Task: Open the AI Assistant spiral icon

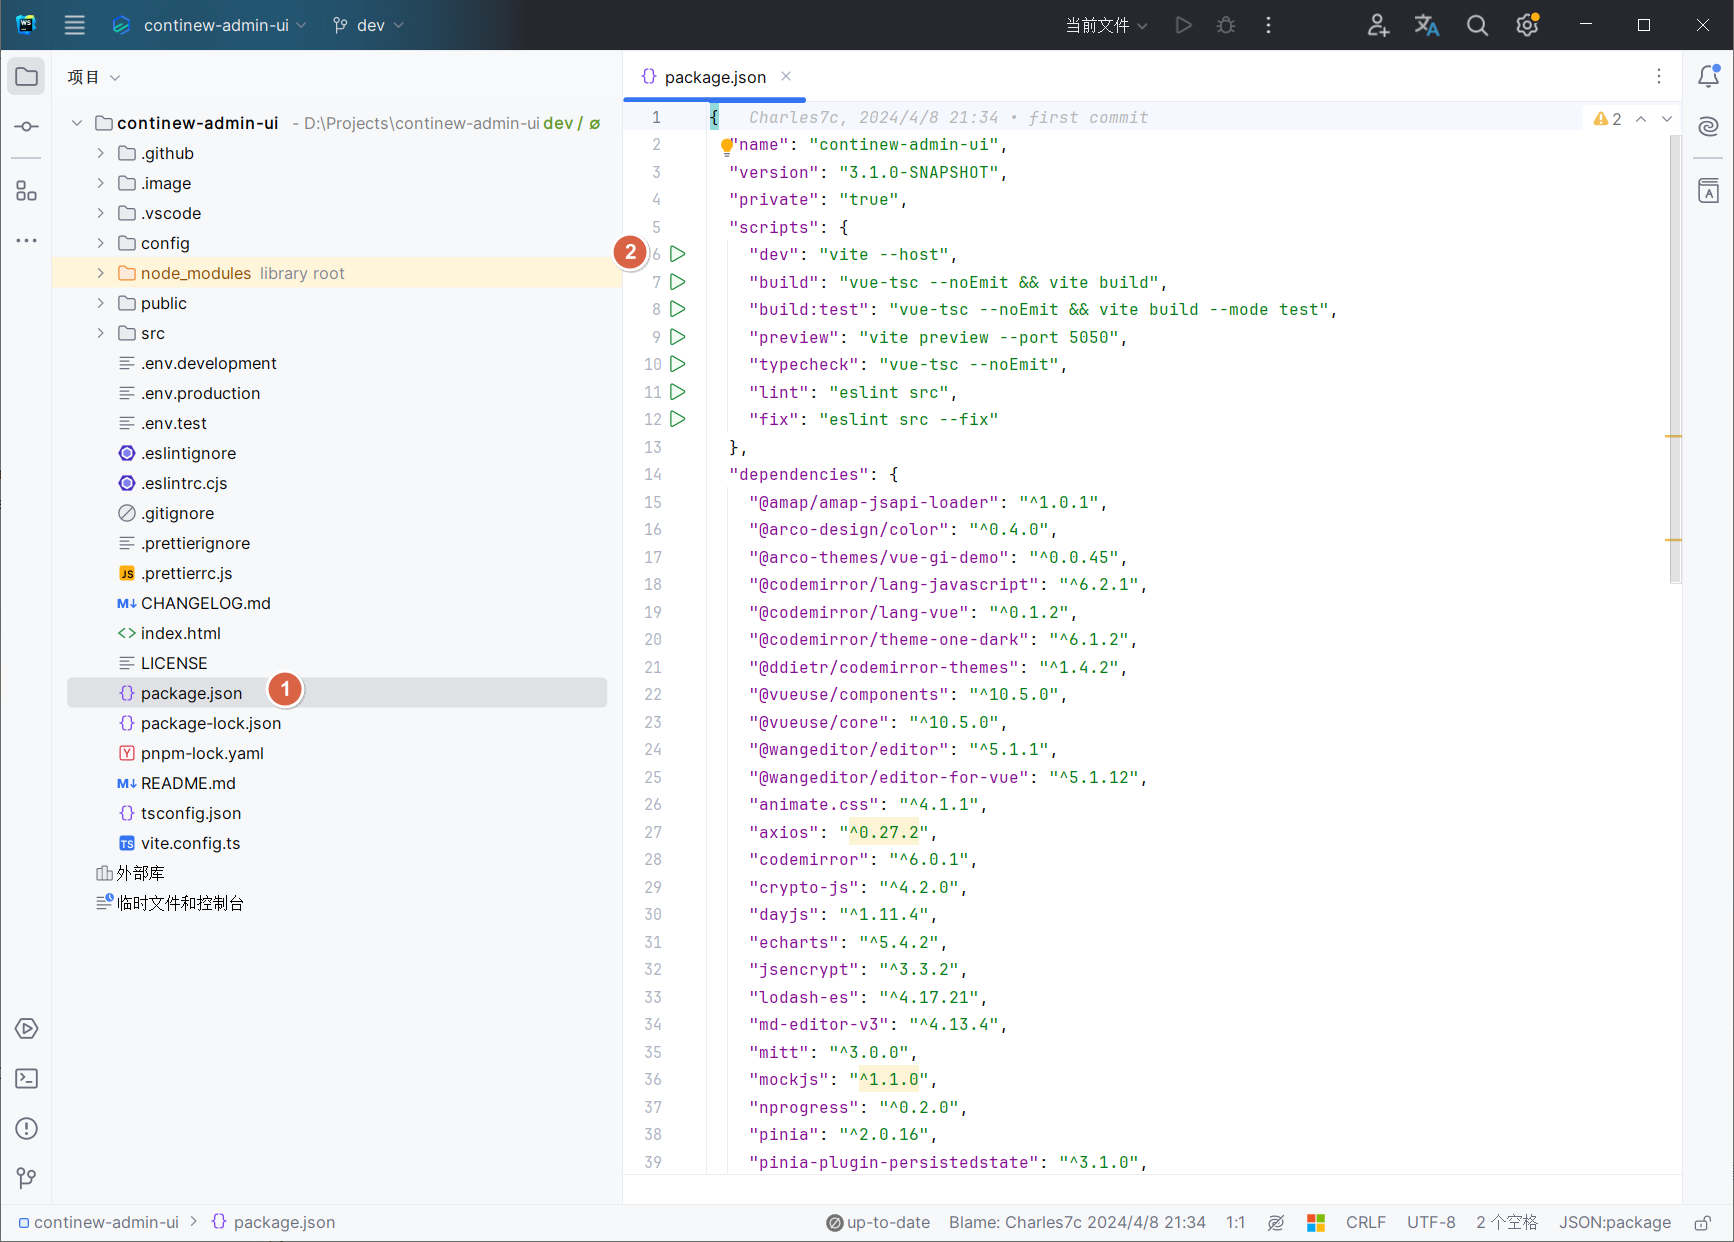Action: pos(1709,126)
